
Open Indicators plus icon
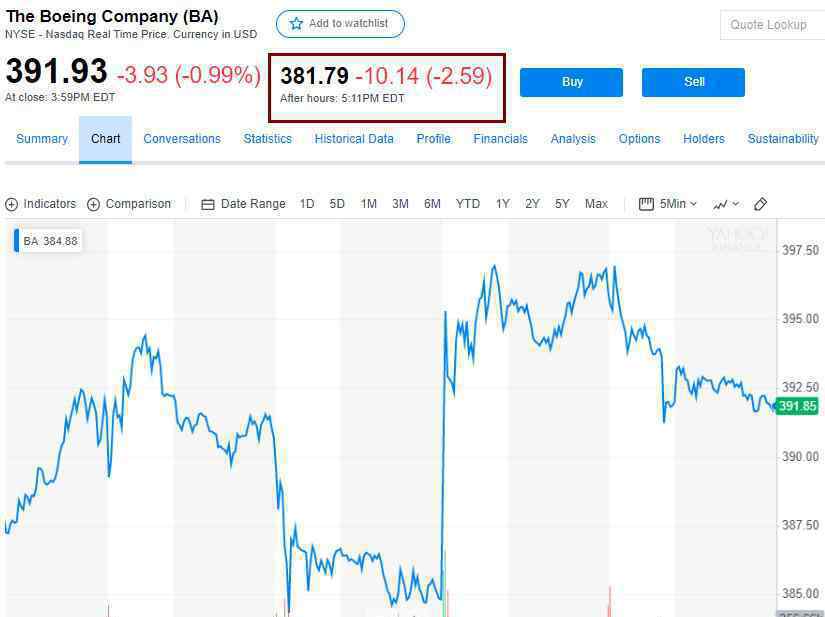coord(12,204)
